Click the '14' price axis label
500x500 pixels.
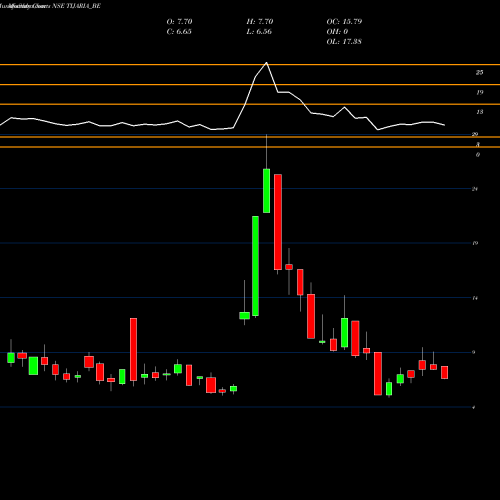475,298
